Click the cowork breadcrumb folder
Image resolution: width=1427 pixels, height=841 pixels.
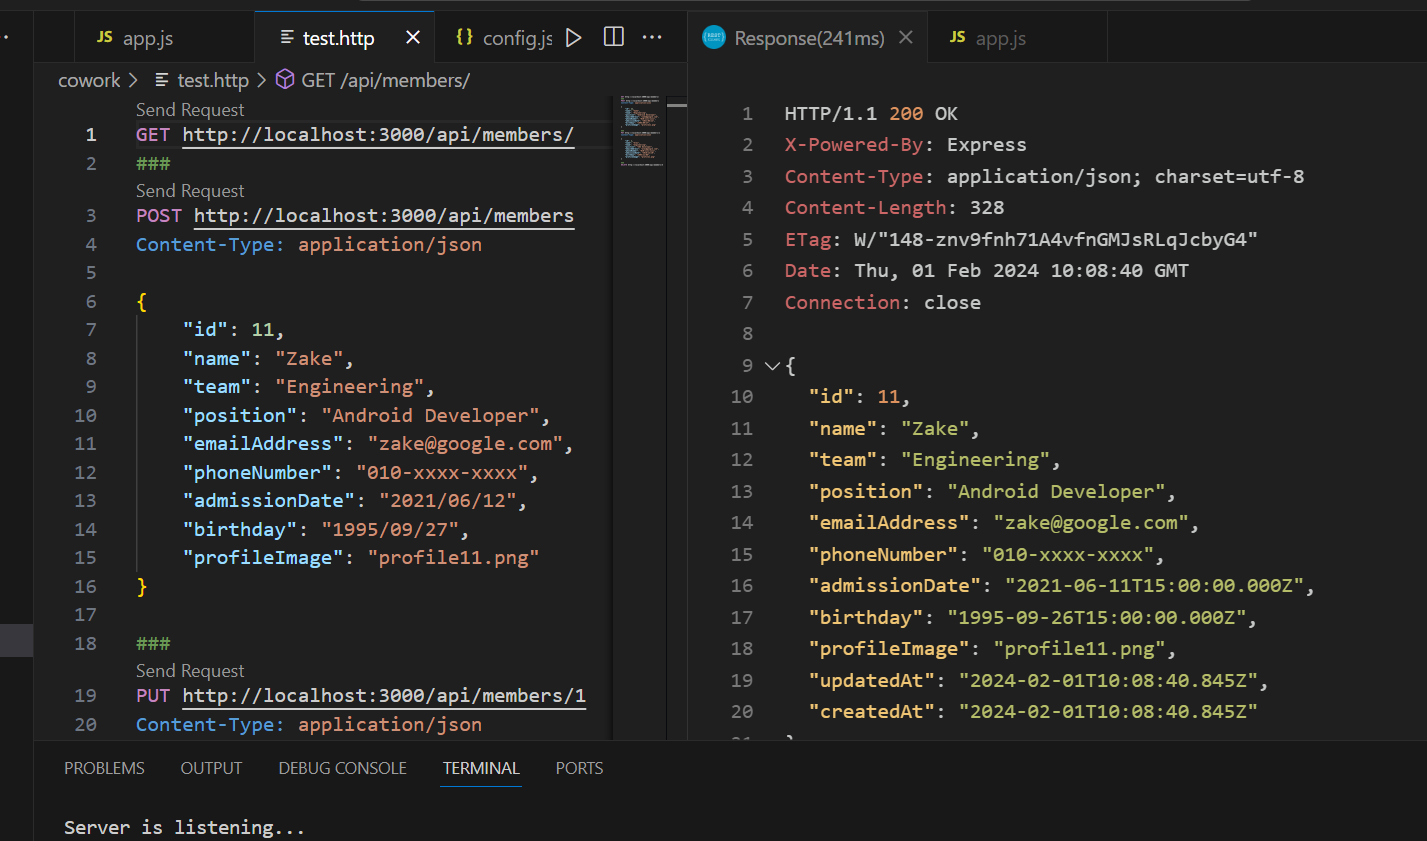click(x=89, y=80)
